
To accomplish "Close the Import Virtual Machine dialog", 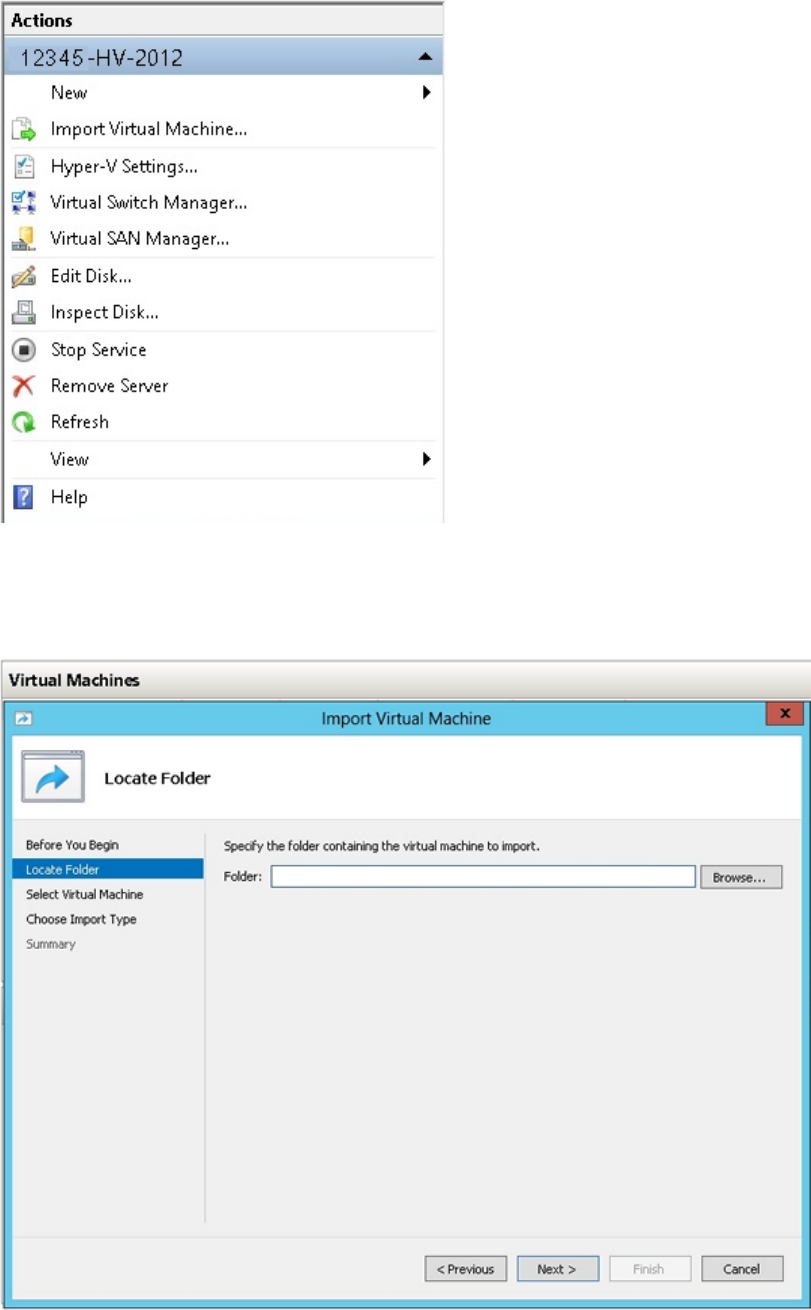I will (x=785, y=714).
